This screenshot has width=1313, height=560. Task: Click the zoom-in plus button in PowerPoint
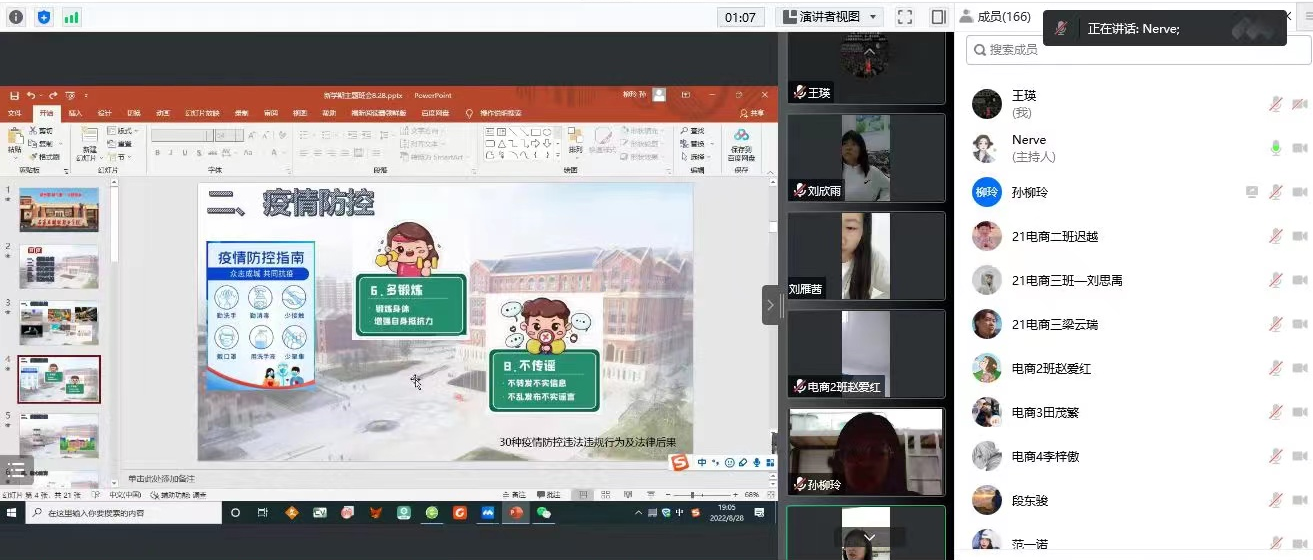733,495
